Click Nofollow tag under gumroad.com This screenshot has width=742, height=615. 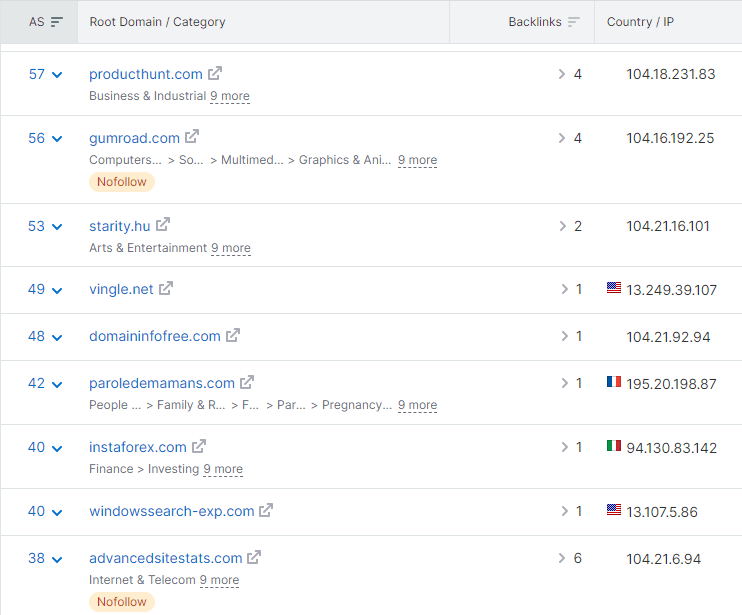tap(122, 182)
